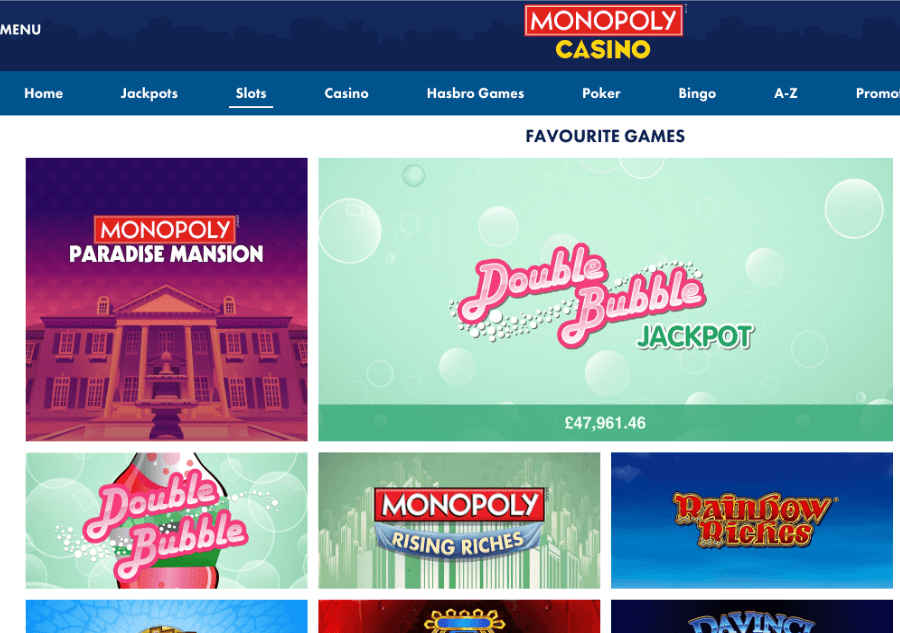900x633 pixels.
Task: Open Hasbro Games section
Action: tap(475, 93)
